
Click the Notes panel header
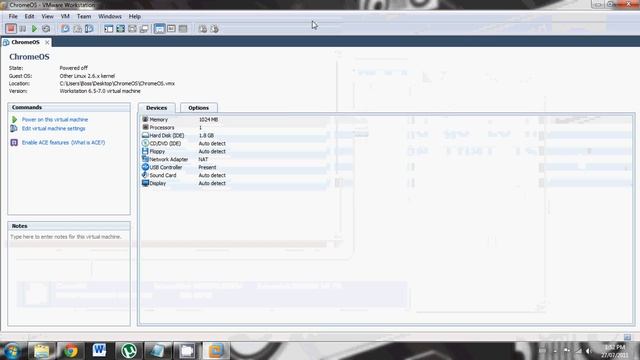click(69, 226)
